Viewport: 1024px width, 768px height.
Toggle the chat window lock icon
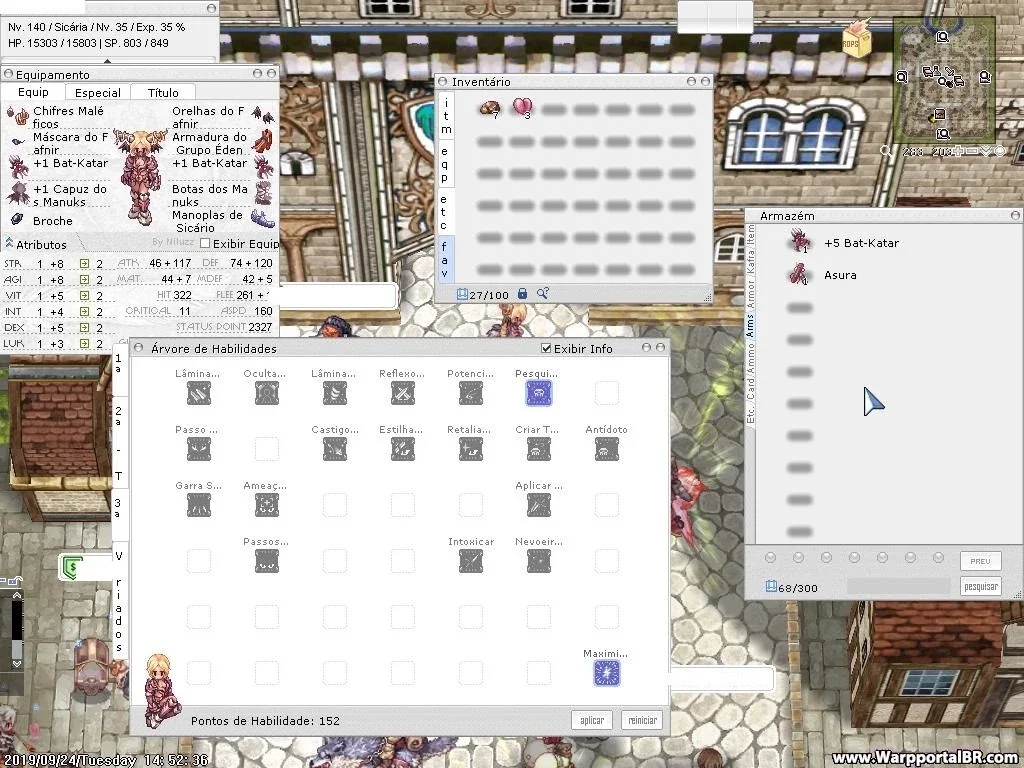pos(16,580)
